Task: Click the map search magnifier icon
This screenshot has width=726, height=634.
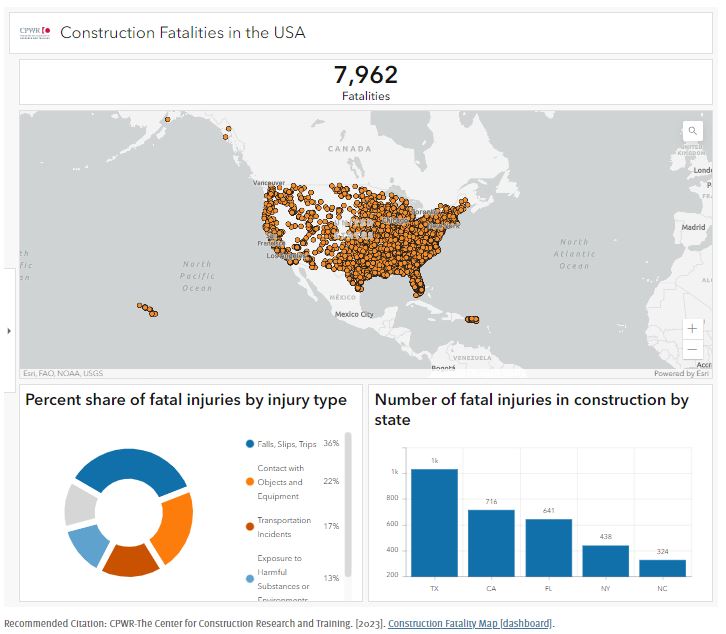Action: [x=692, y=131]
